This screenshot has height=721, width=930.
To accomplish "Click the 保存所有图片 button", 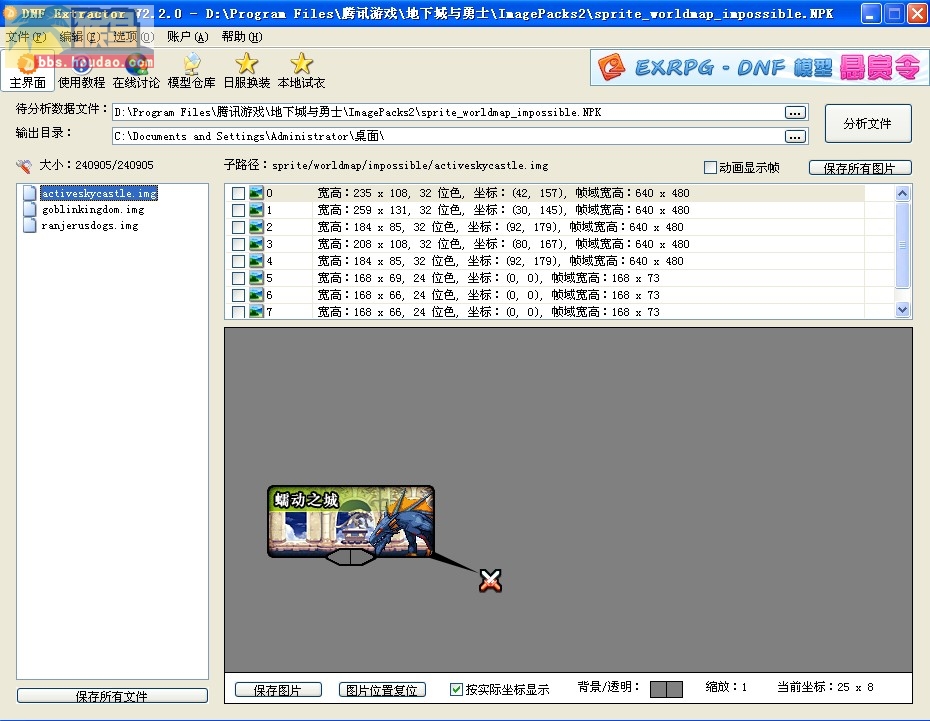I will tap(860, 168).
